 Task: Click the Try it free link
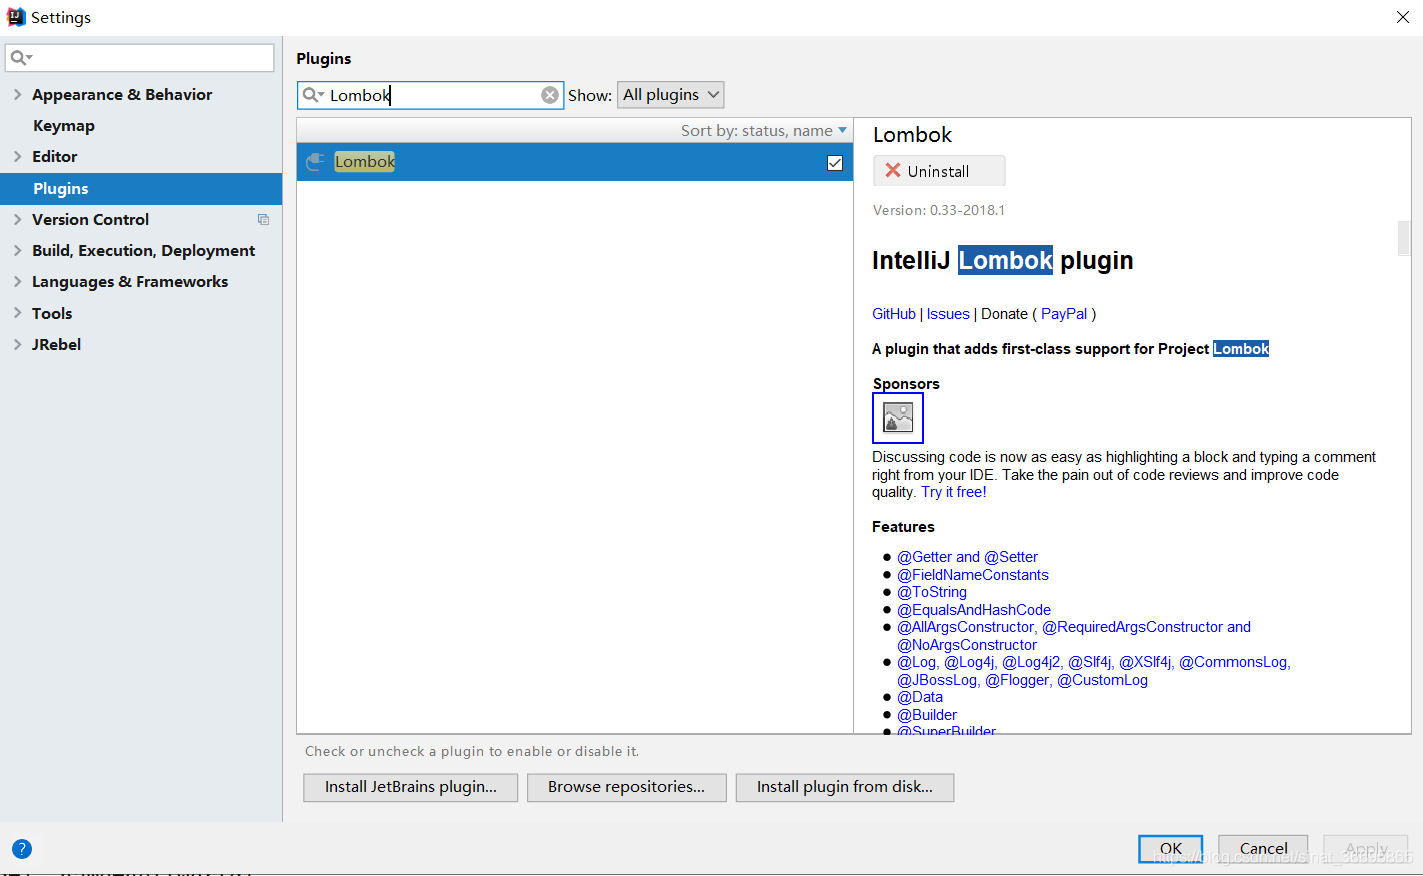pos(954,492)
